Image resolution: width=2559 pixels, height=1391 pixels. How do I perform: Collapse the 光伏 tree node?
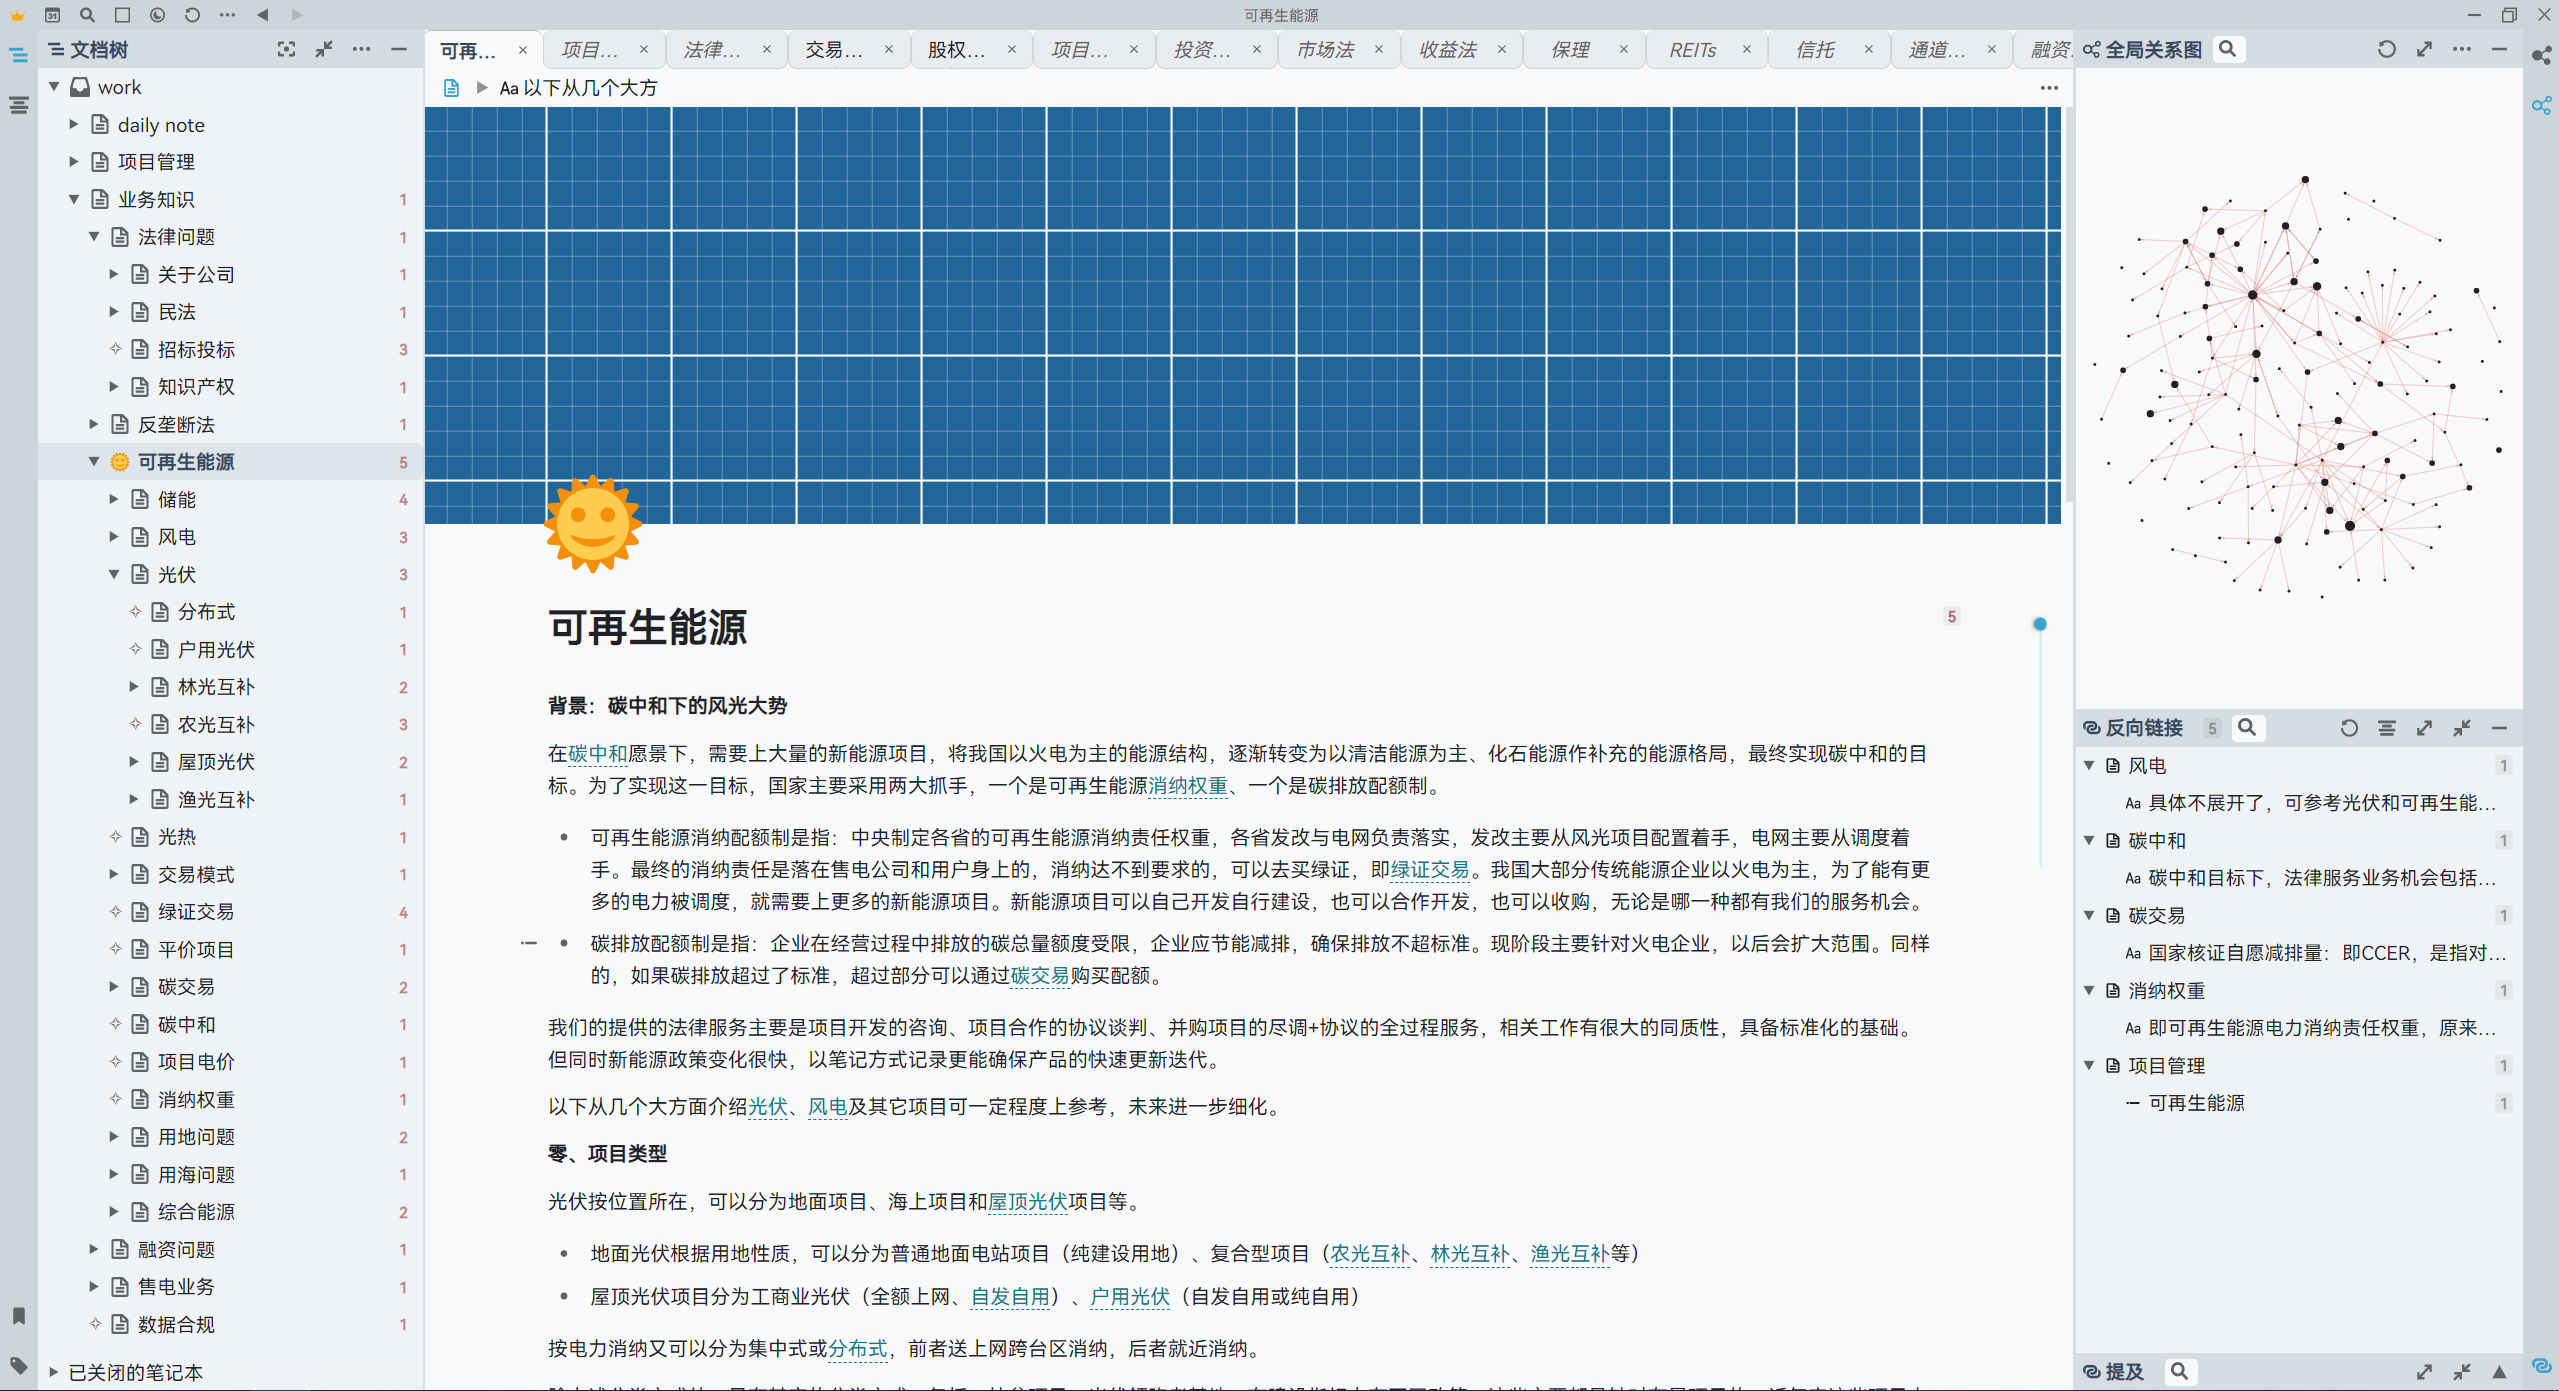click(x=113, y=574)
